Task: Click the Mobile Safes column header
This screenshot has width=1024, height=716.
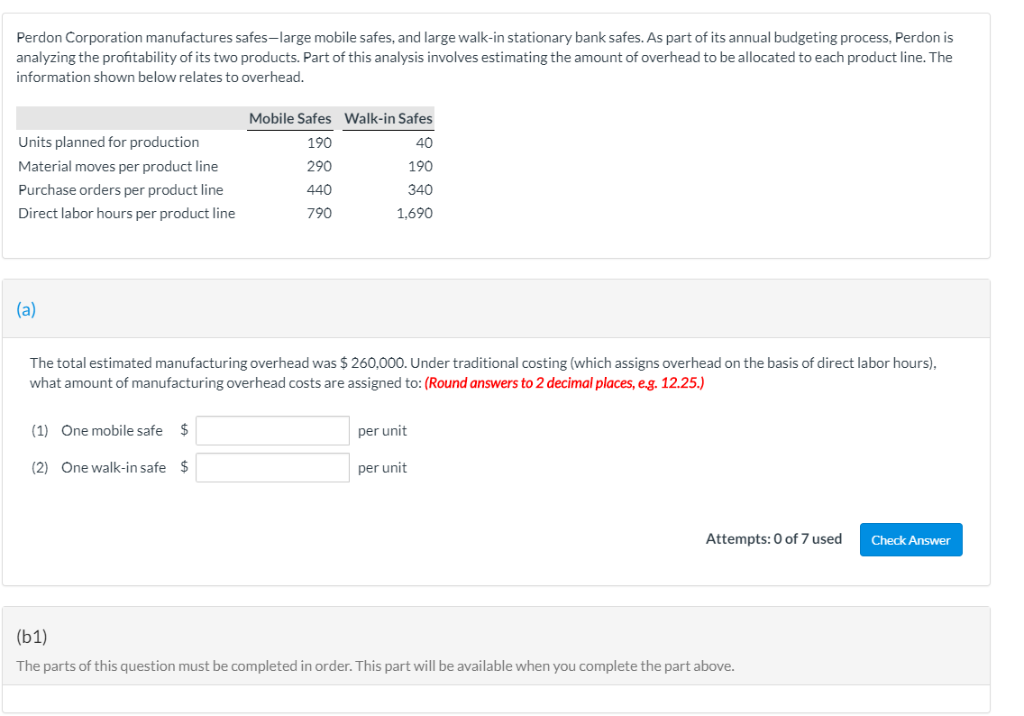Action: [290, 118]
